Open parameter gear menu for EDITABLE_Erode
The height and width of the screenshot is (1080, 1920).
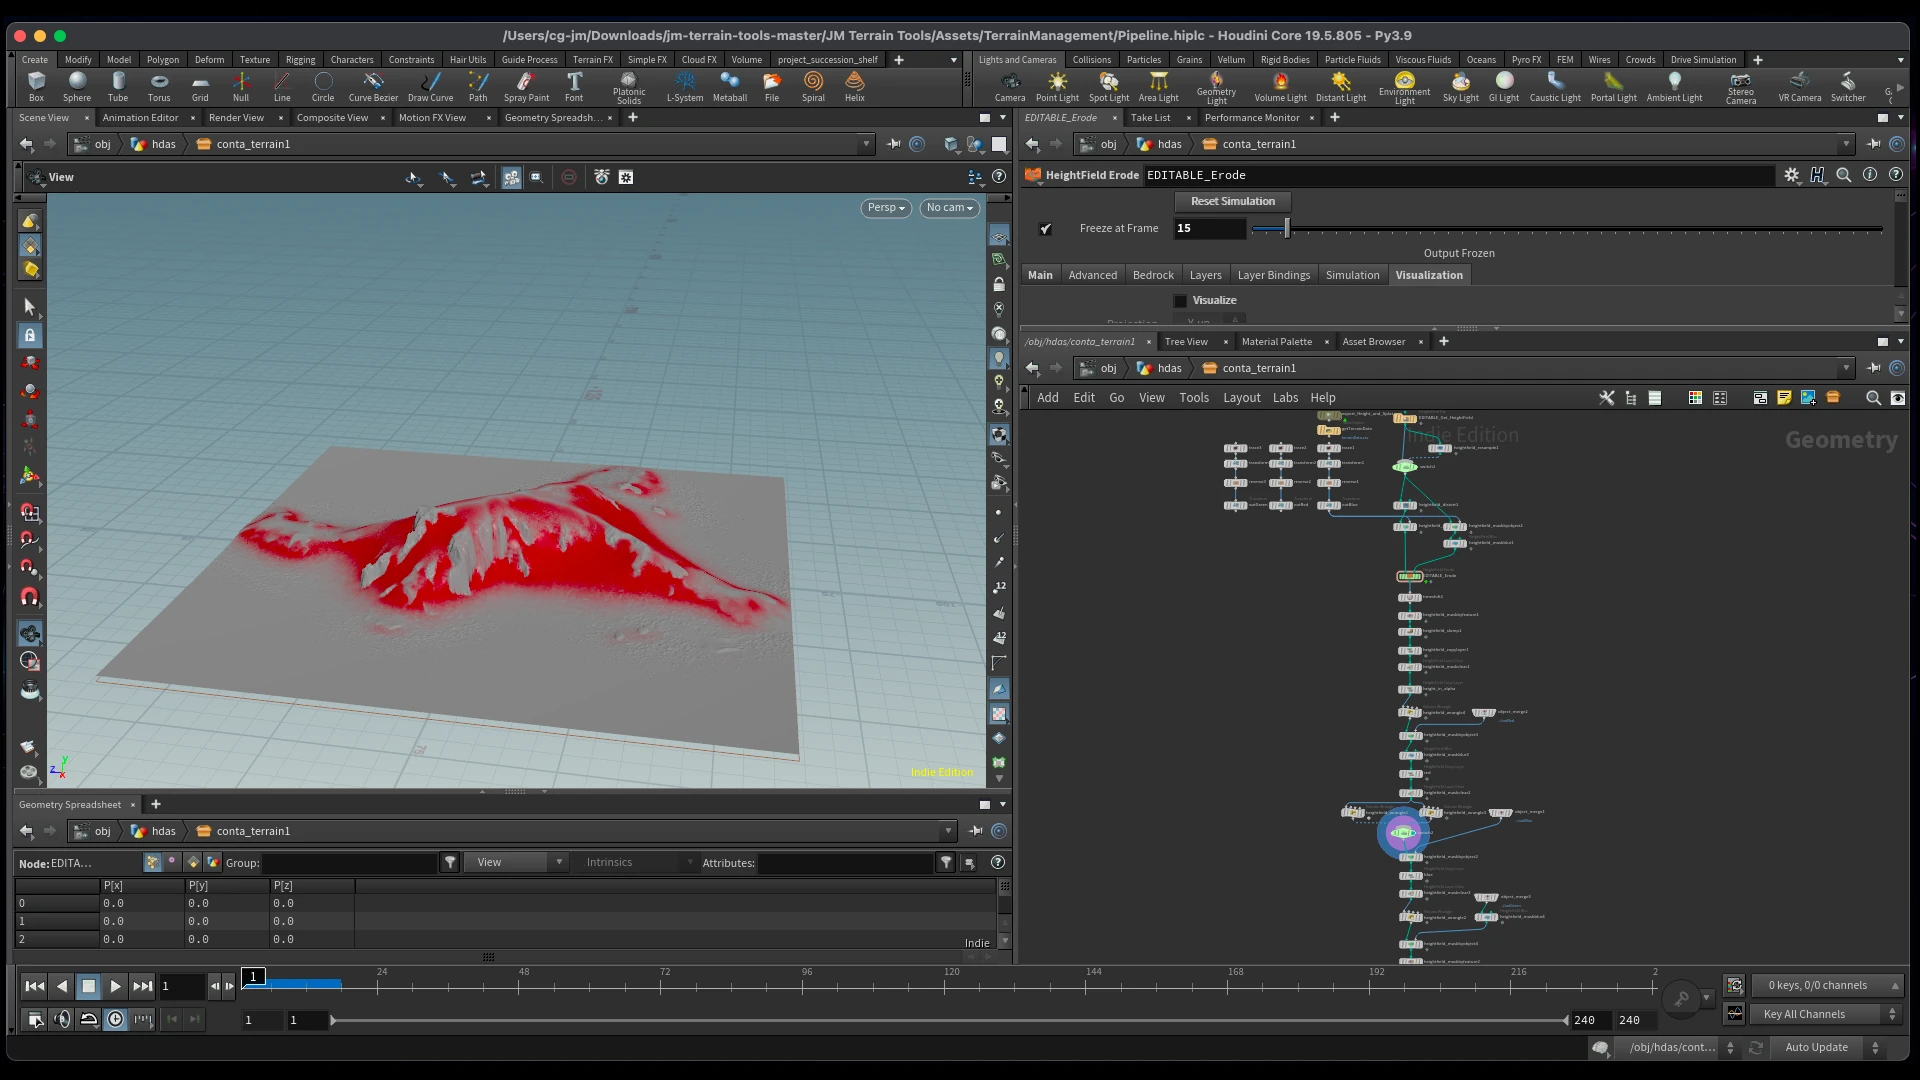(1791, 175)
